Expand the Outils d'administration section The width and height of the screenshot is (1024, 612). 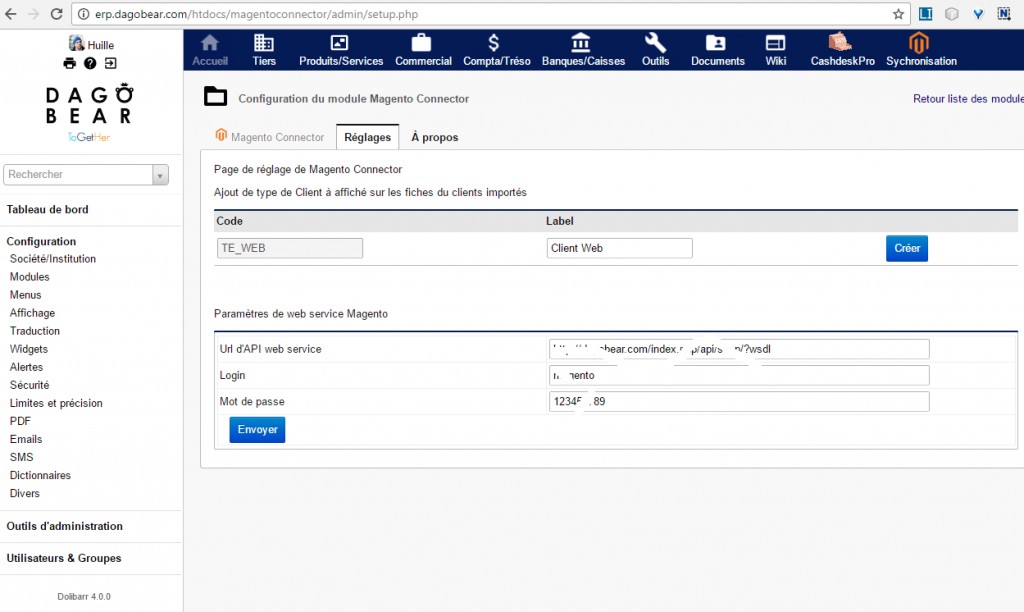[x=65, y=526]
